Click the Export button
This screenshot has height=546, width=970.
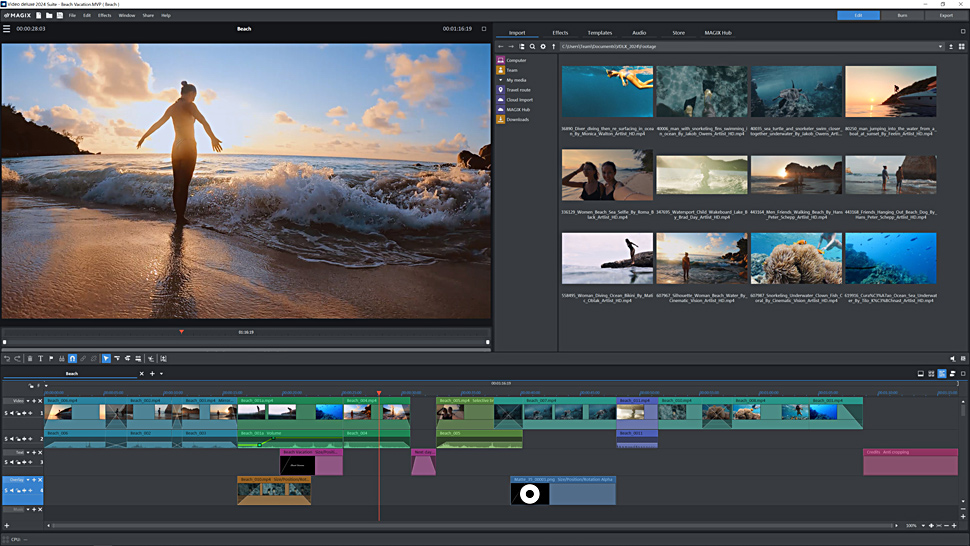point(945,16)
